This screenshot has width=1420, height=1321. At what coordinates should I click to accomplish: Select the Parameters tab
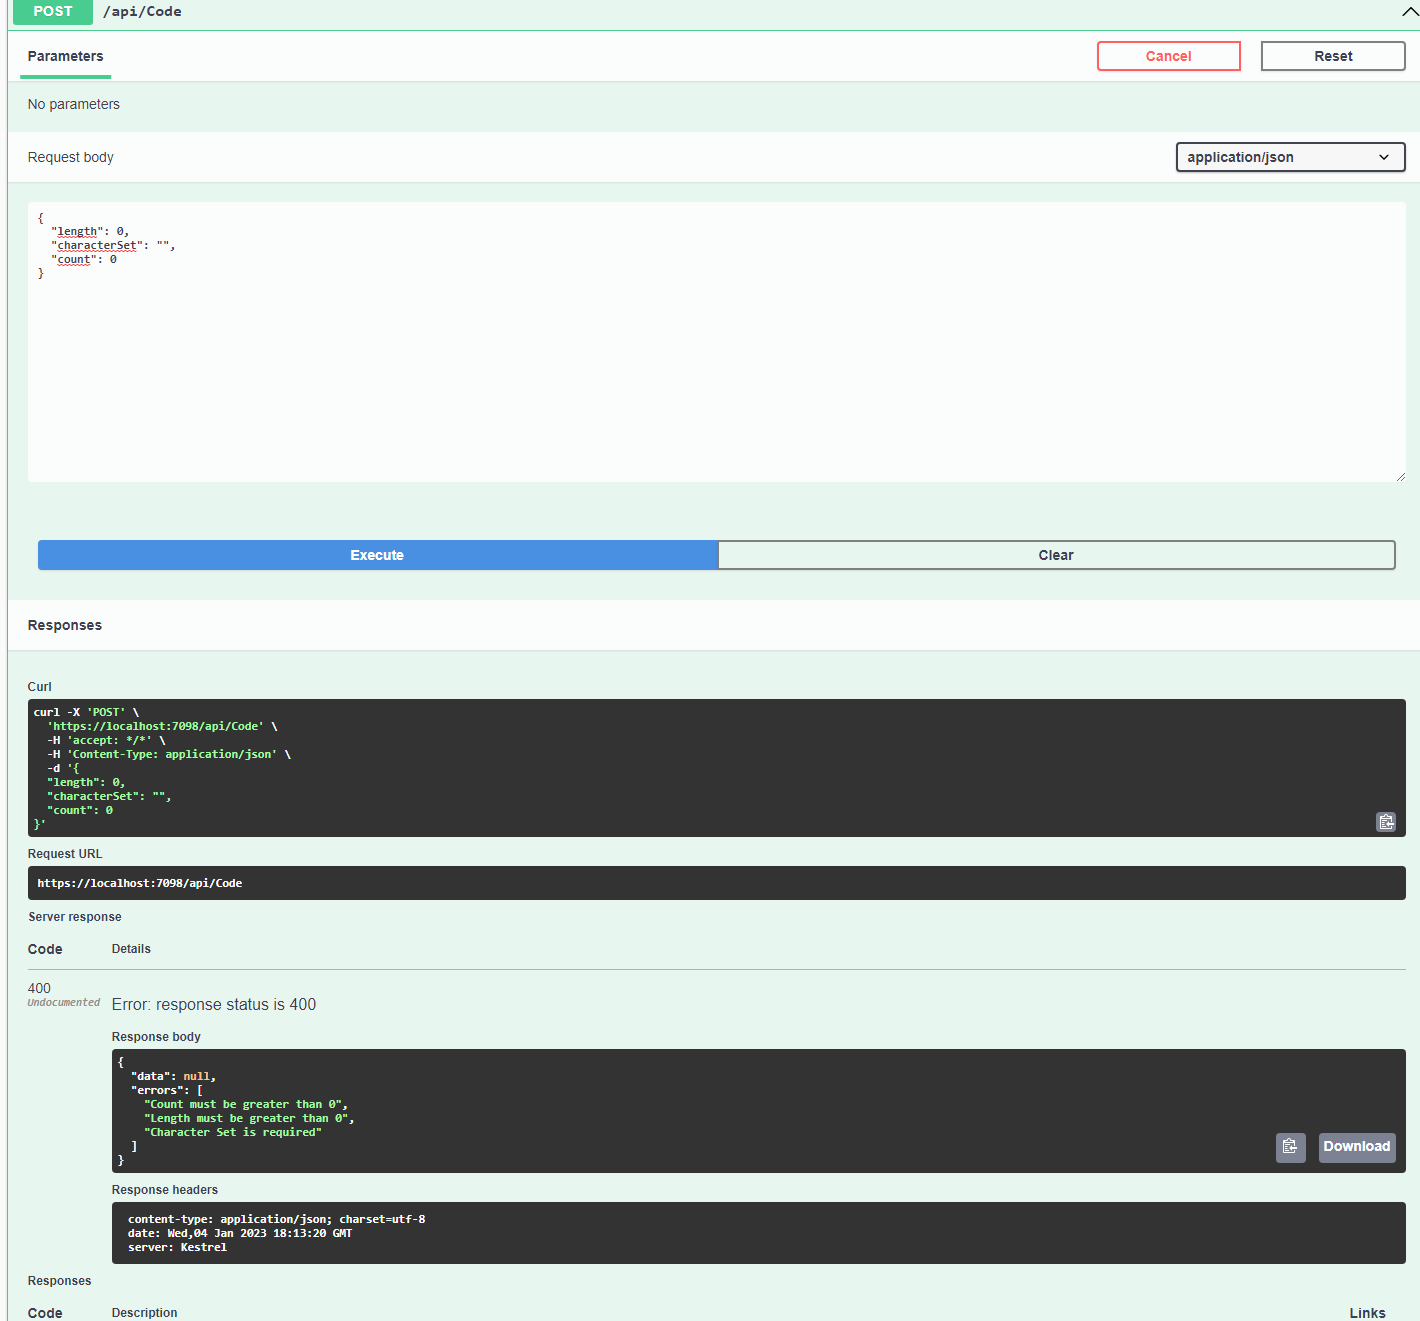(x=66, y=57)
